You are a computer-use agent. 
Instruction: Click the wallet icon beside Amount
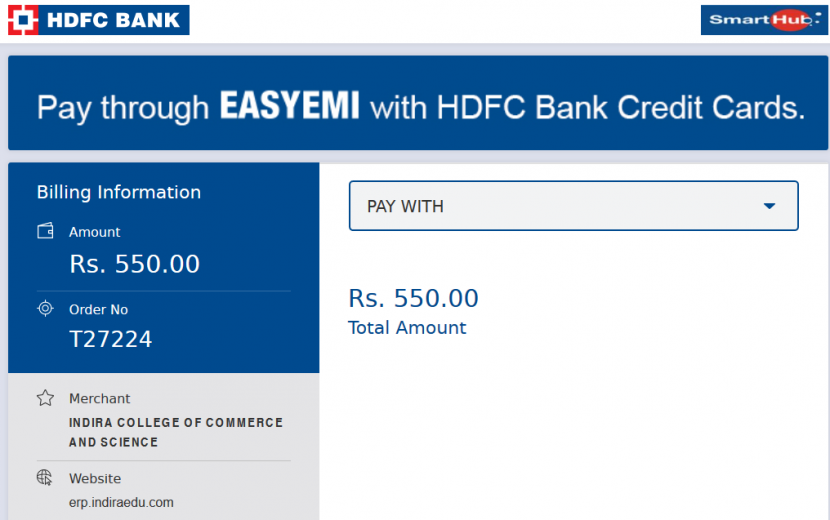45,231
